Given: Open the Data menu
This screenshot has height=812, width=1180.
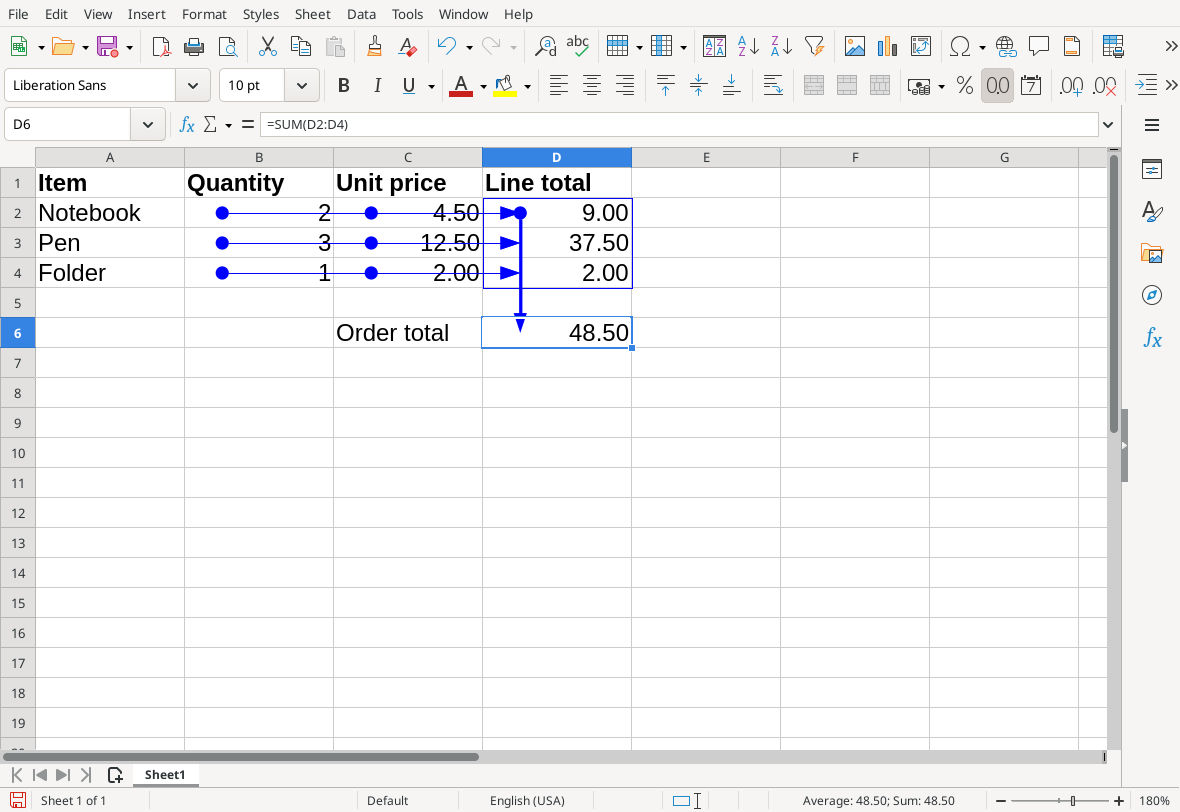Looking at the screenshot, I should 361,14.
